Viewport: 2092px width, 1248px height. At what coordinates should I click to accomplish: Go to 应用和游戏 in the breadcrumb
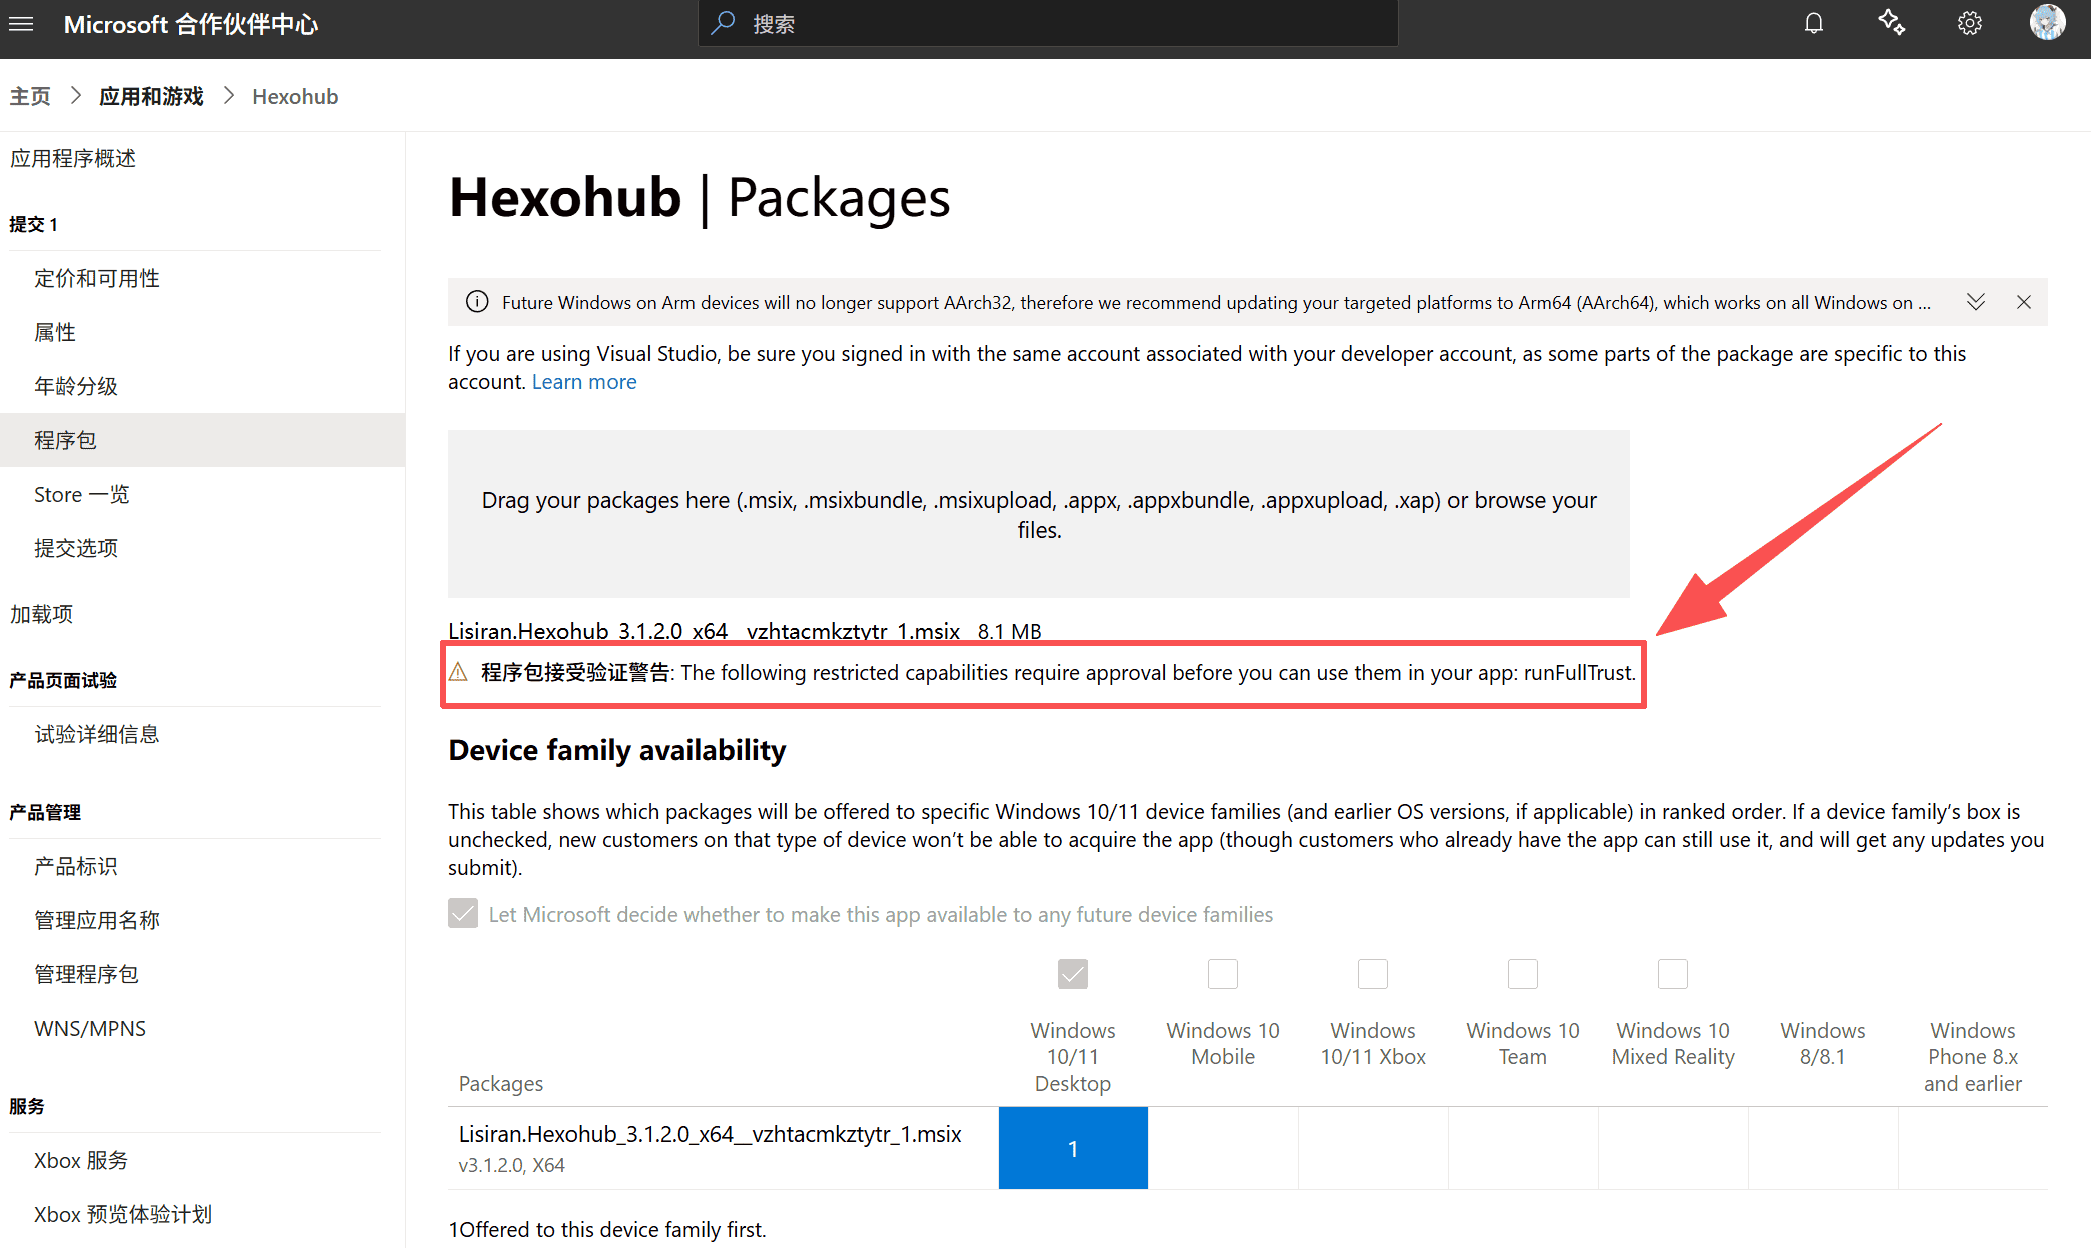coord(151,96)
